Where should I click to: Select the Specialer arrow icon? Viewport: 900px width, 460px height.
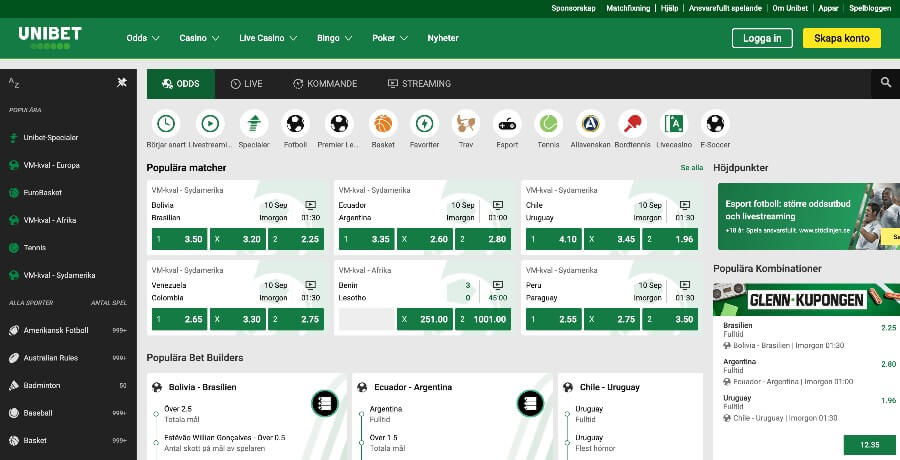point(254,123)
